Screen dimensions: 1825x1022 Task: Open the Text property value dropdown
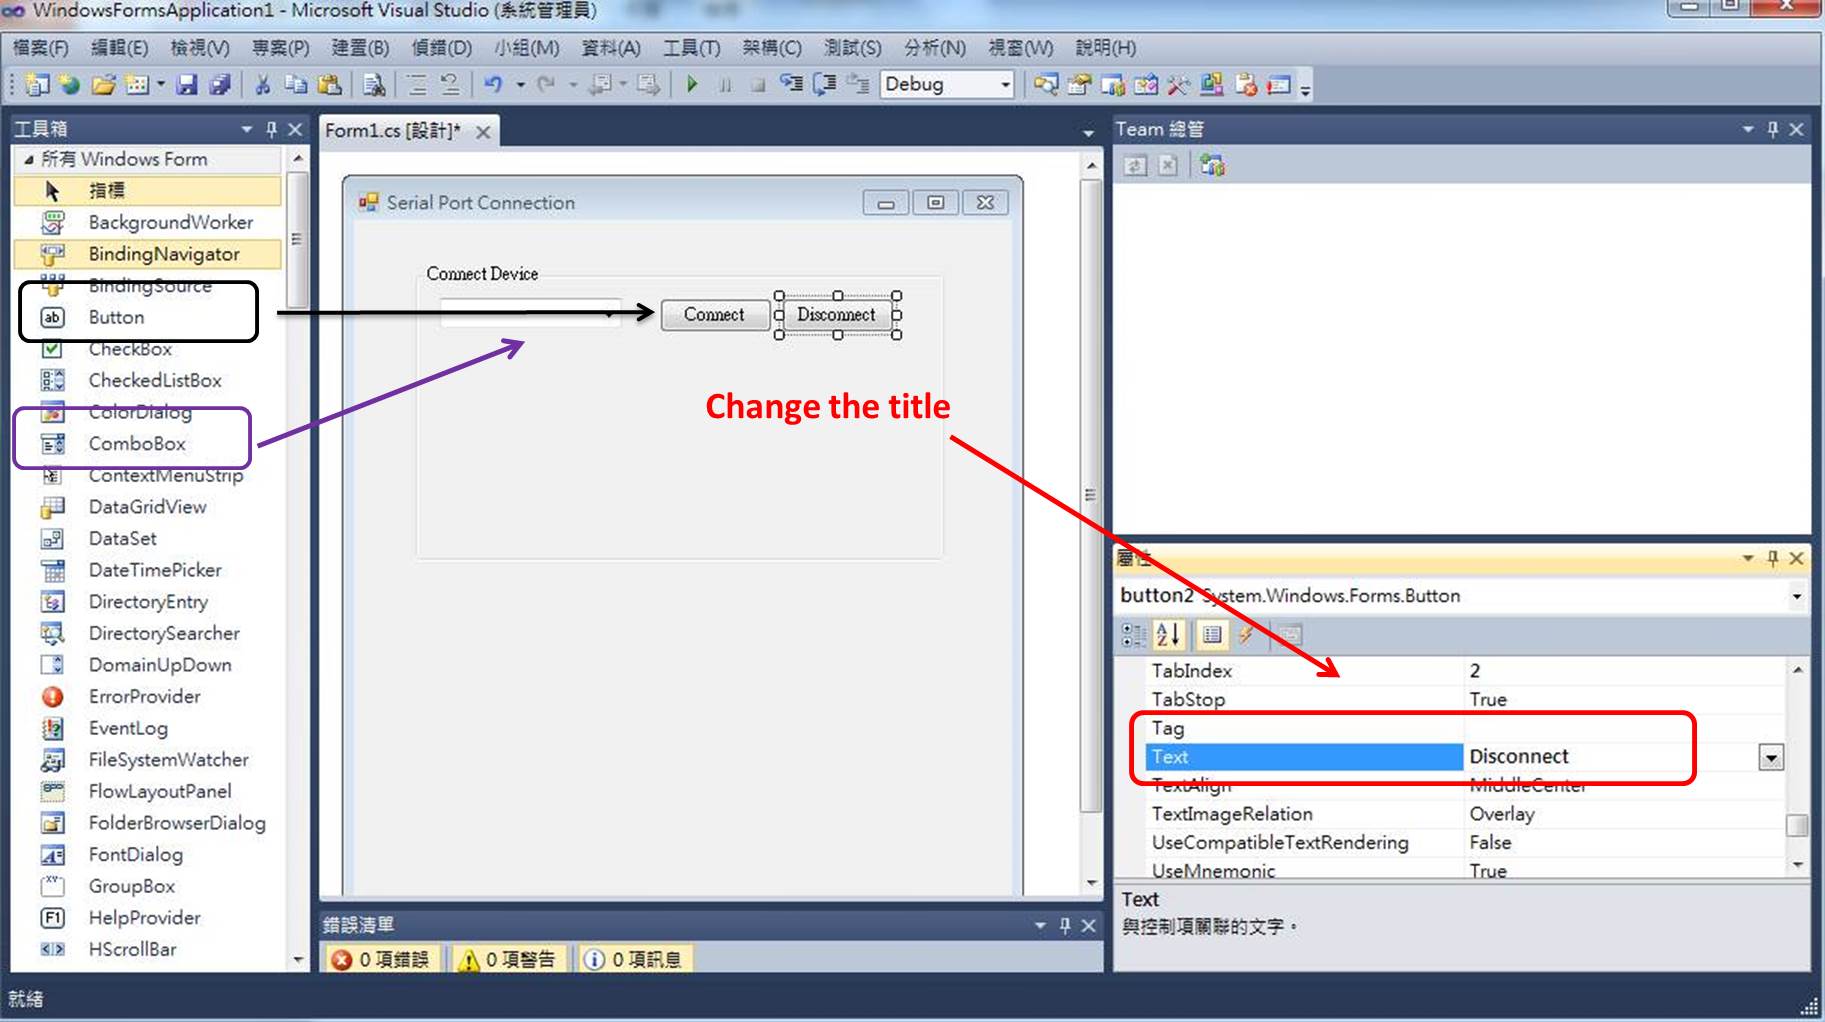[x=1771, y=758]
